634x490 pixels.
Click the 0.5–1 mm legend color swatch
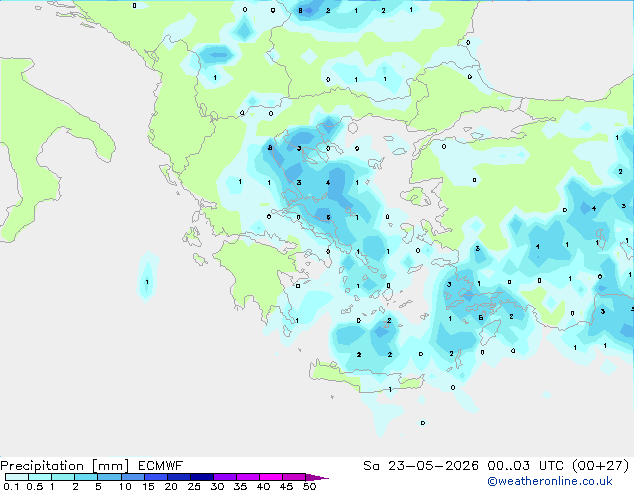(x=40, y=477)
